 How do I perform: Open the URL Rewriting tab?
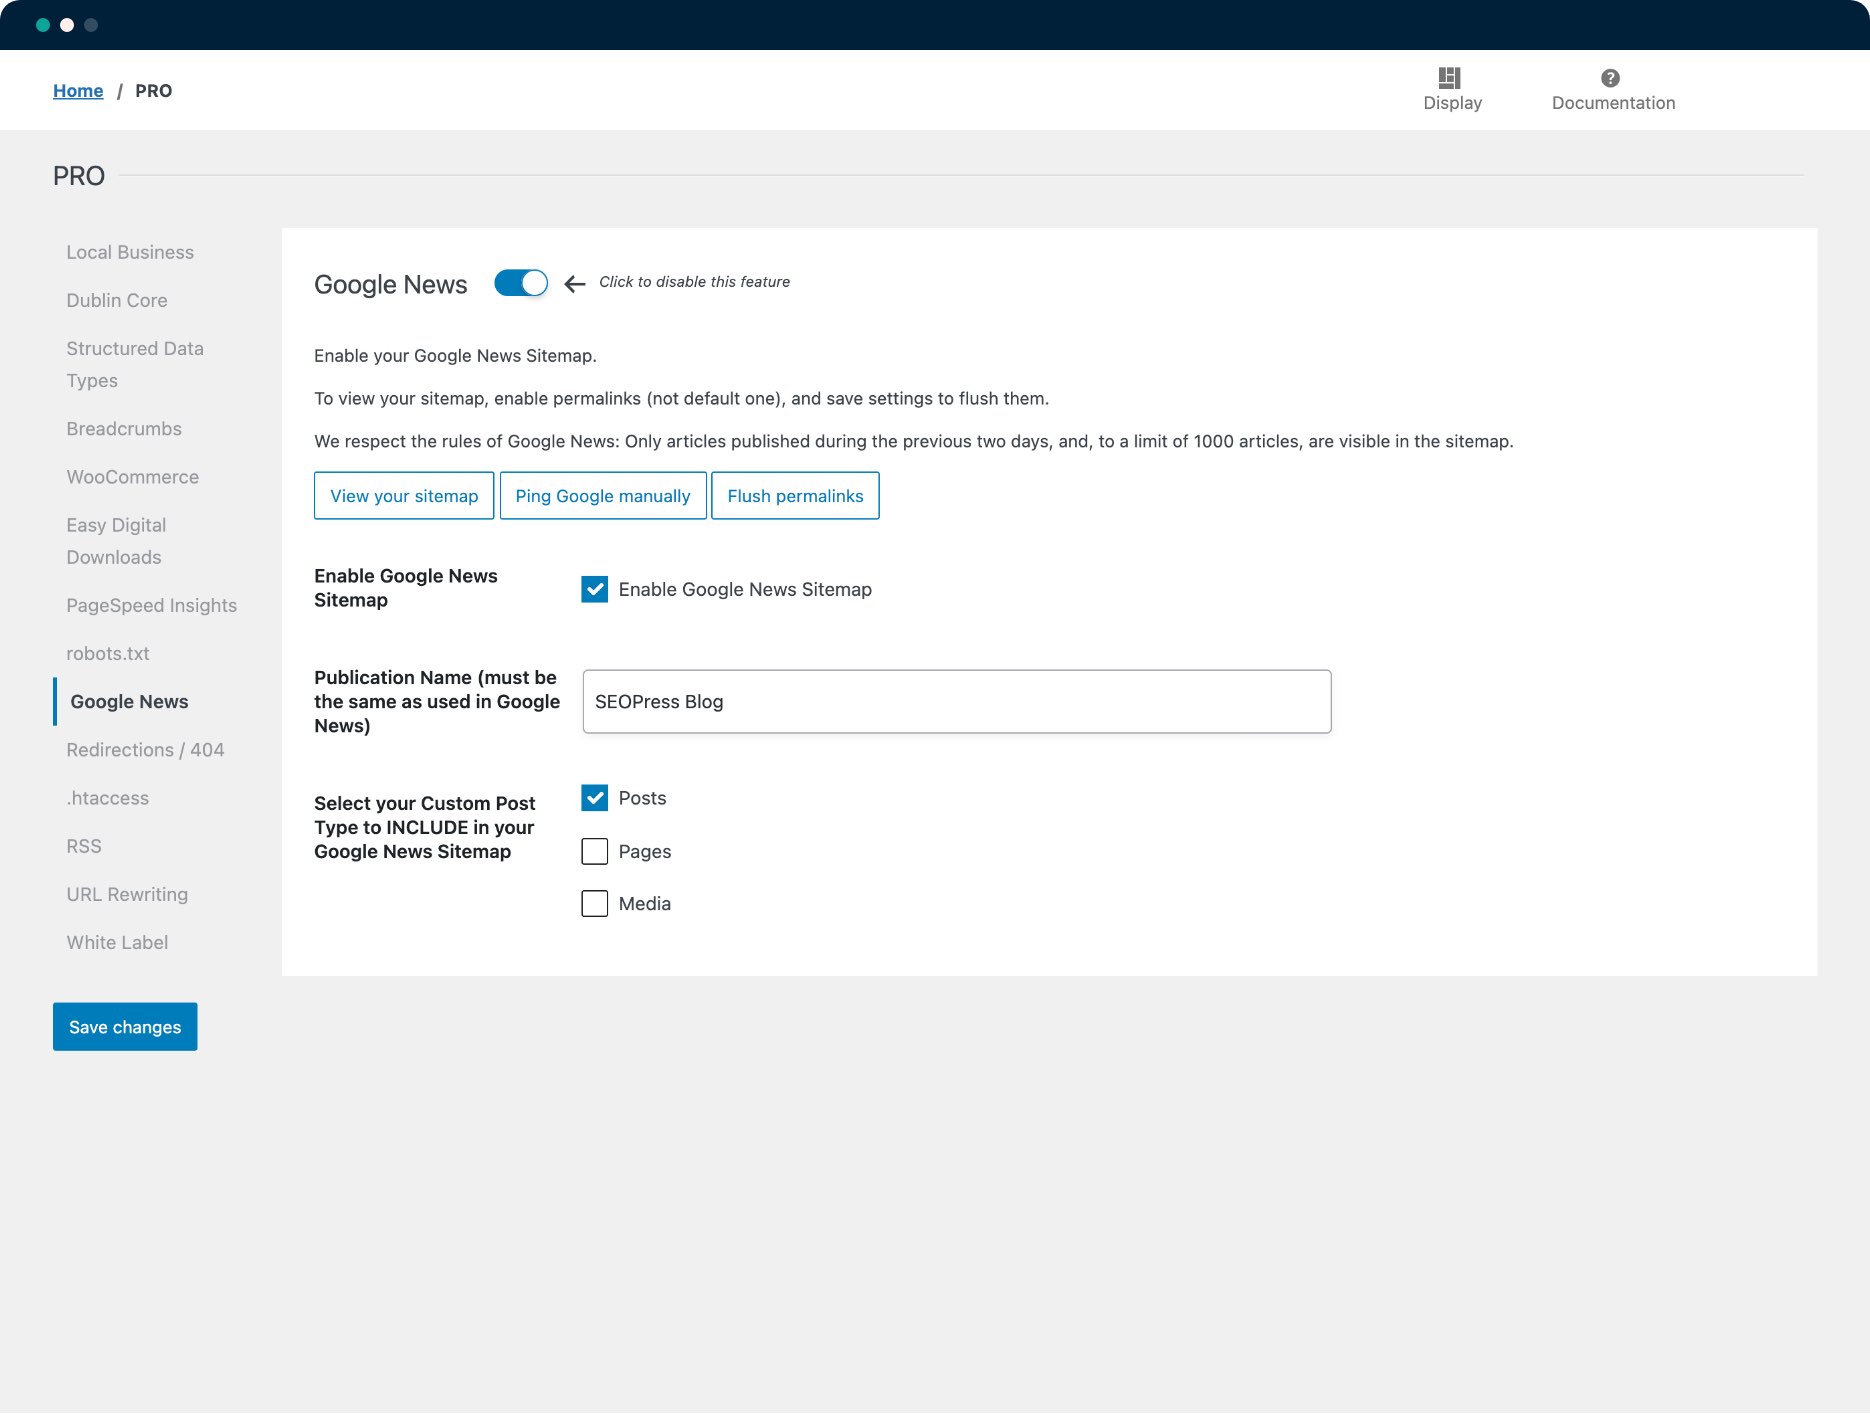(127, 894)
